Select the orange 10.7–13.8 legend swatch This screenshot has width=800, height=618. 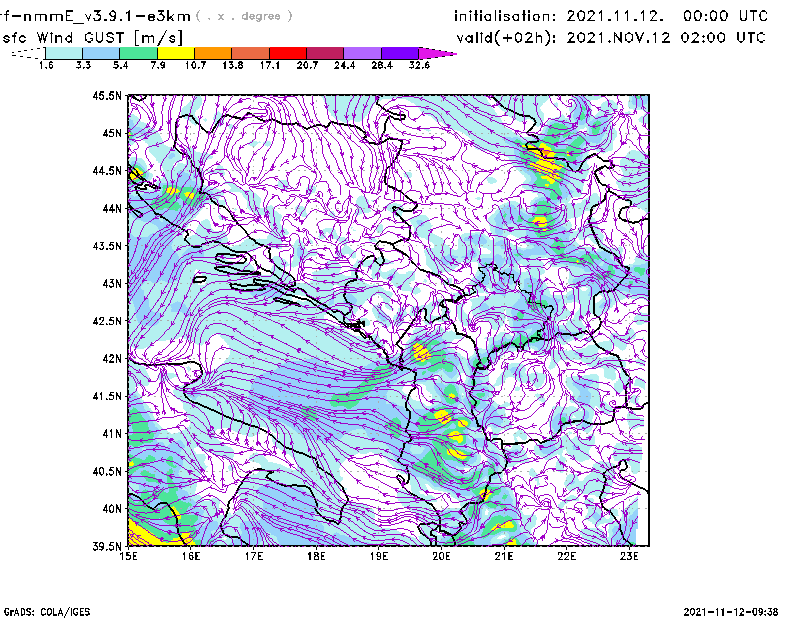(213, 53)
